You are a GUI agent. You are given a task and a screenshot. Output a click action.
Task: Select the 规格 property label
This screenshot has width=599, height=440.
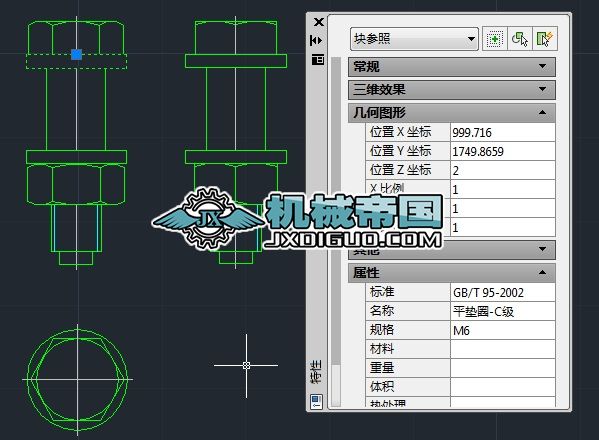(408, 330)
